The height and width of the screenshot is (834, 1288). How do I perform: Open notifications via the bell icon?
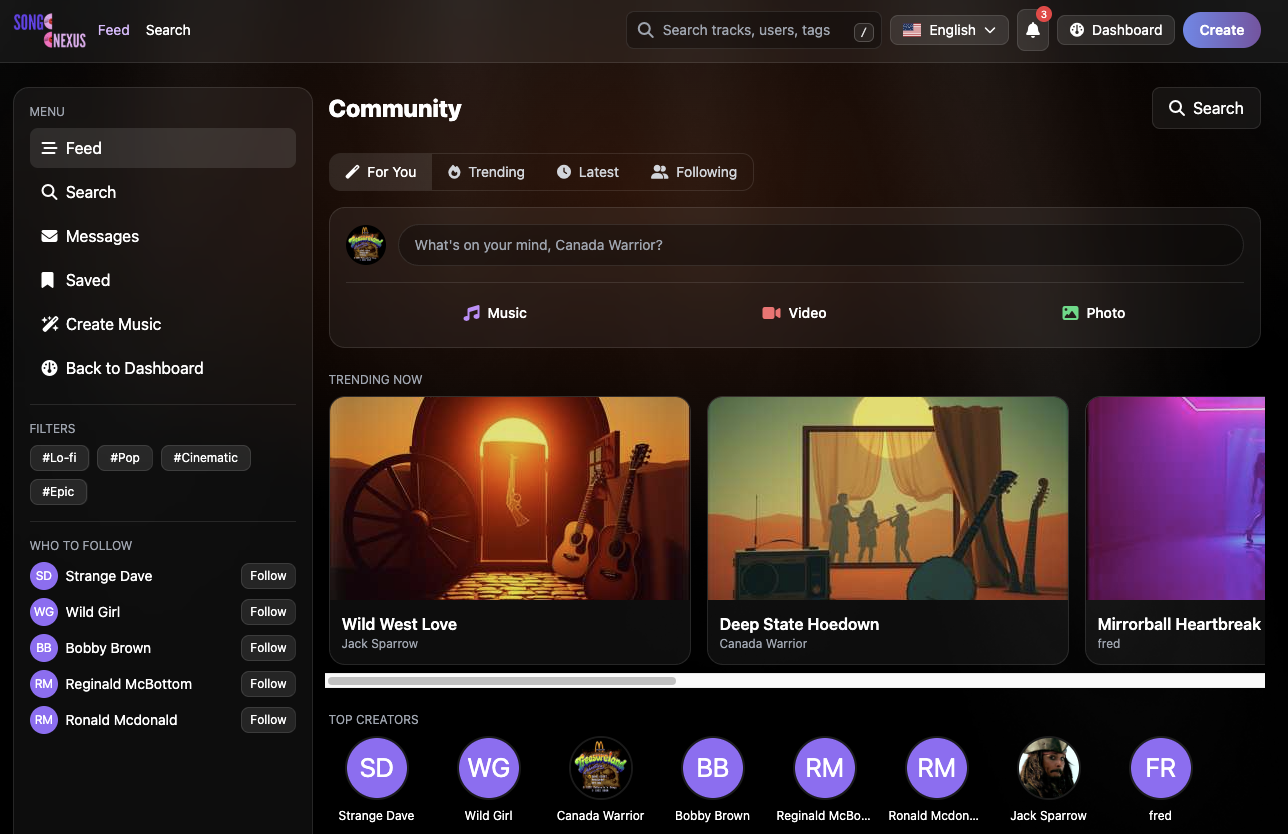coord(1032,30)
